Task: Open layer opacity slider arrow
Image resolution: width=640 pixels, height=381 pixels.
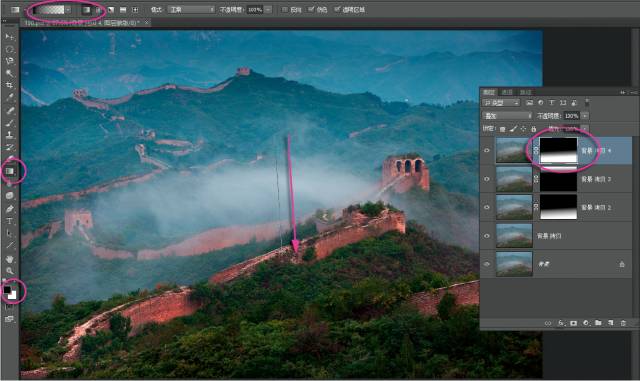Action: click(x=585, y=116)
